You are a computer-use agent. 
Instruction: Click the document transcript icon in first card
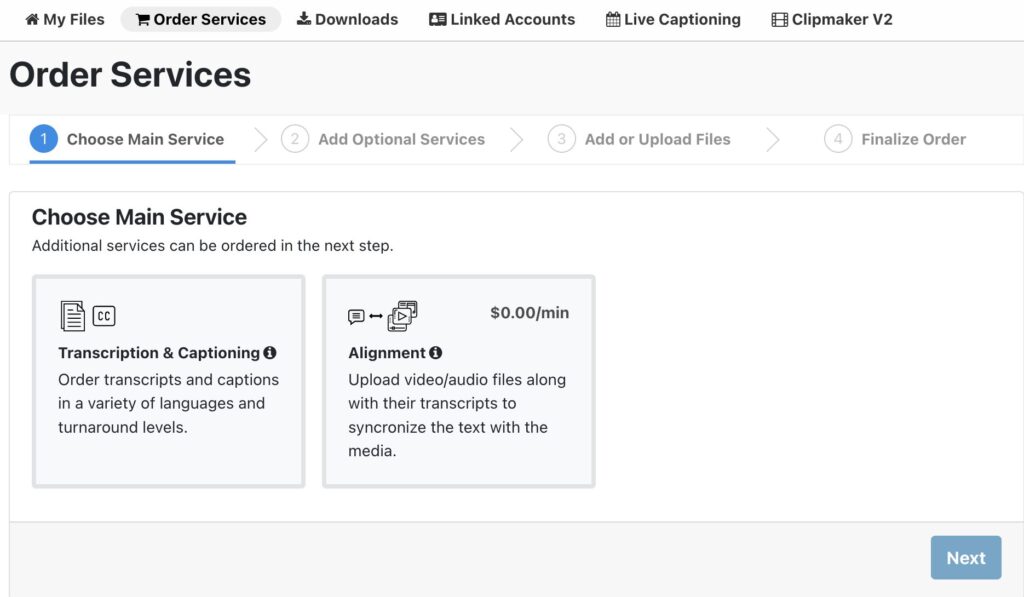coord(73,316)
